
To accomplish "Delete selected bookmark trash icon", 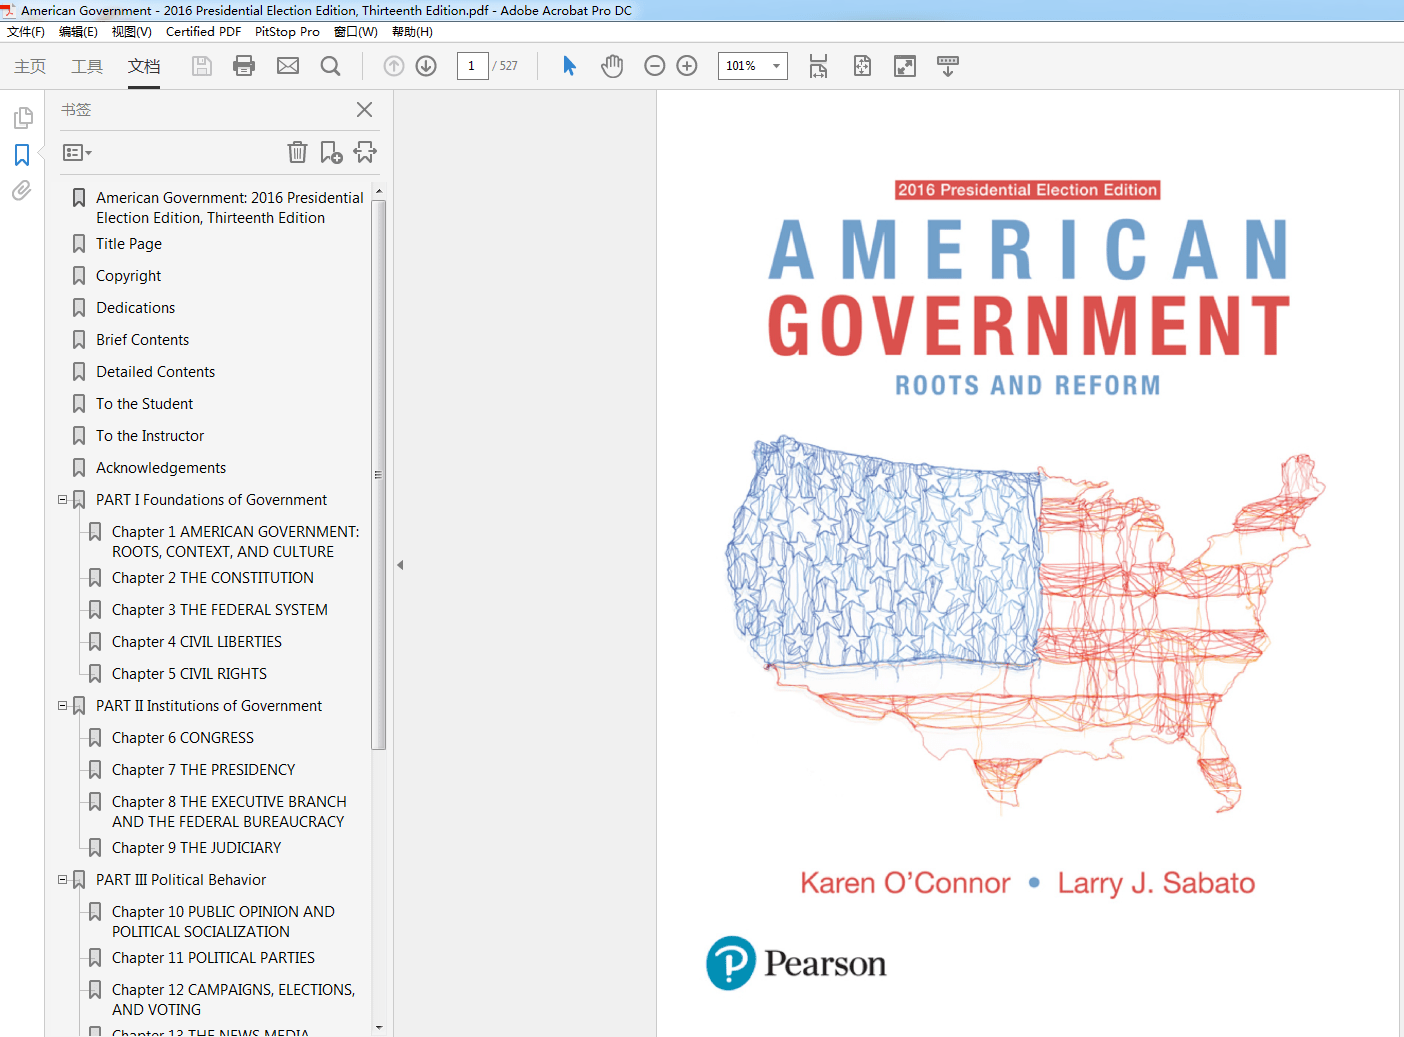I will [x=297, y=152].
